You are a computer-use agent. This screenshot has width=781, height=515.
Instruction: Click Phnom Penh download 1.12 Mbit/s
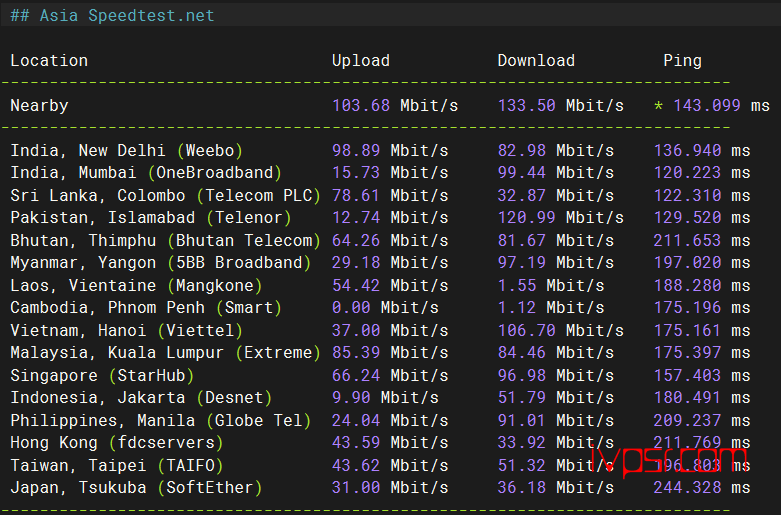[x=550, y=308]
